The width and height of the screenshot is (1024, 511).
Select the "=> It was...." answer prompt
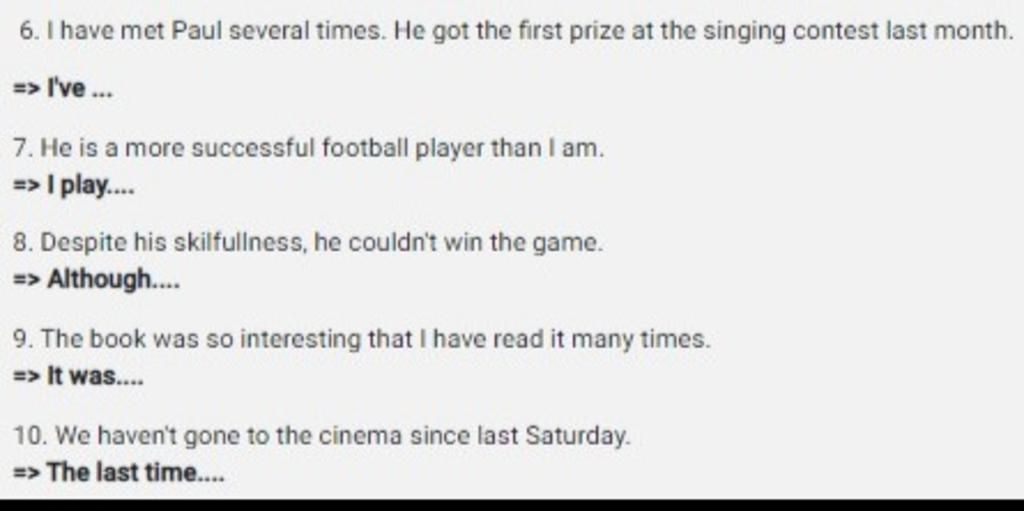tap(78, 376)
